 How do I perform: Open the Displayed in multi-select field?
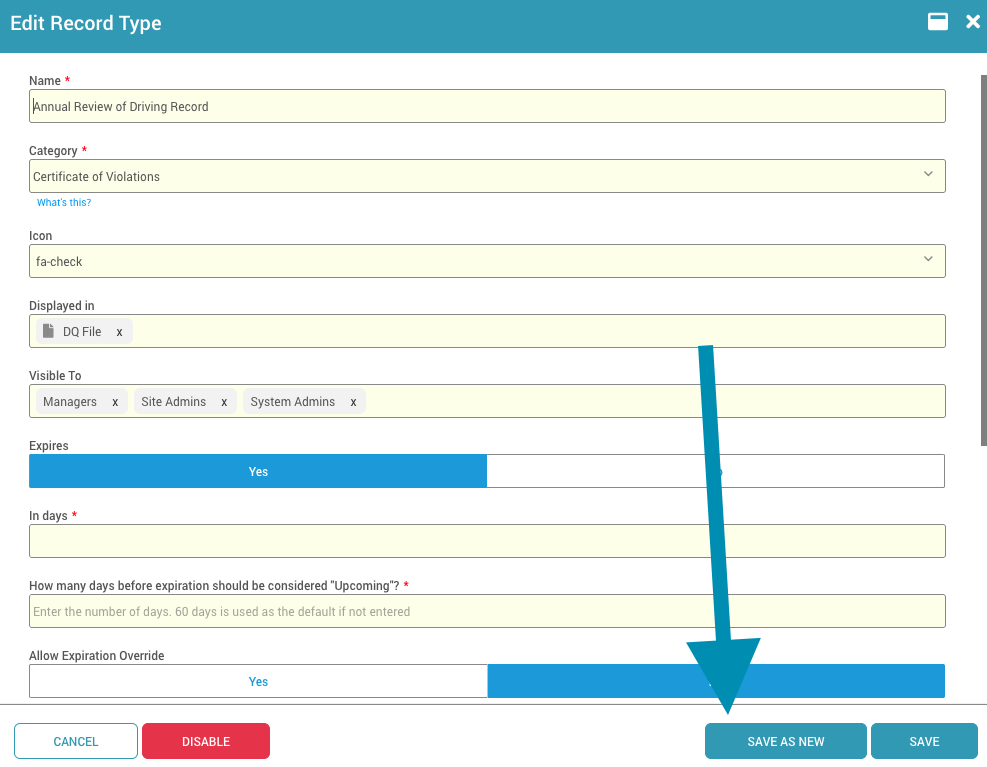540,331
